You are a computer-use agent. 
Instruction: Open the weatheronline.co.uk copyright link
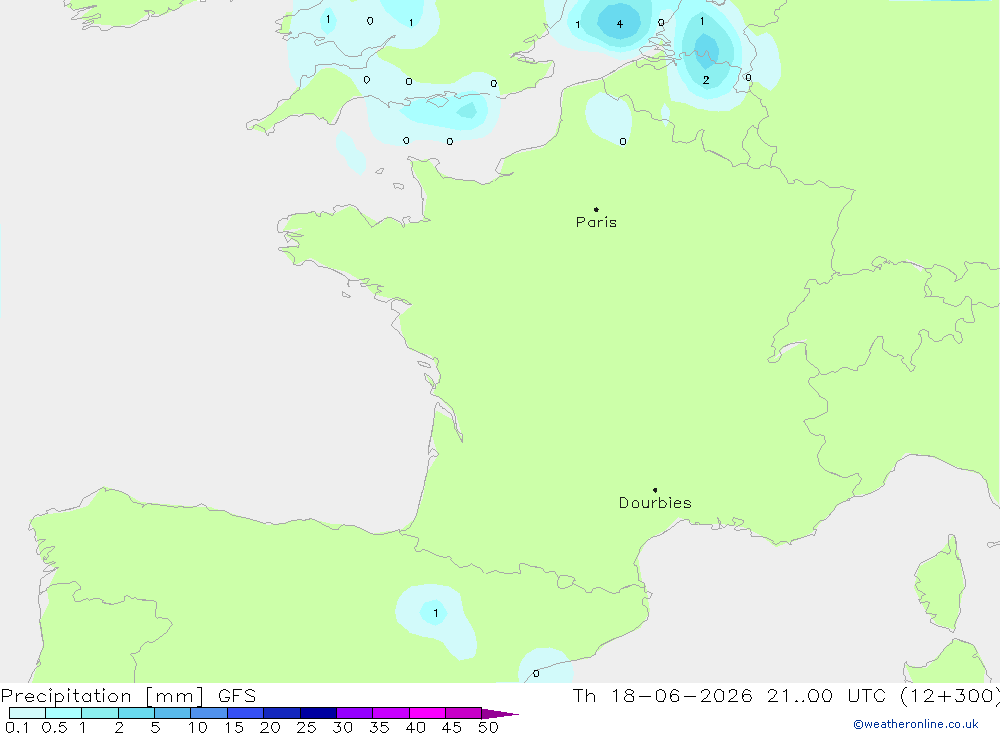(916, 724)
